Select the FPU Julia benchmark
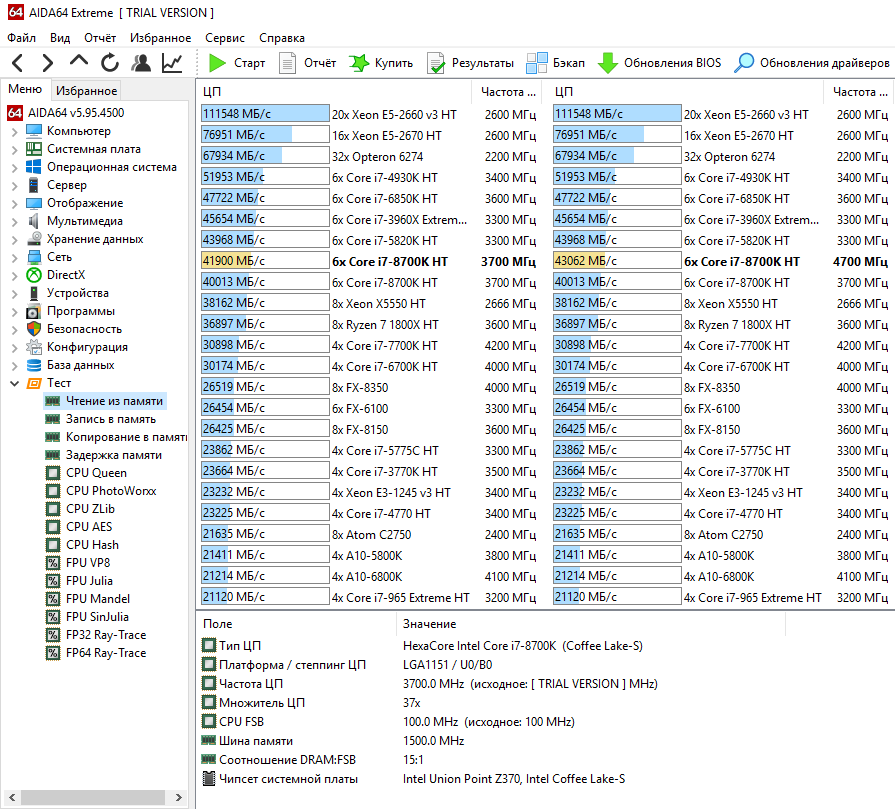The width and height of the screenshot is (895, 809). 89,581
